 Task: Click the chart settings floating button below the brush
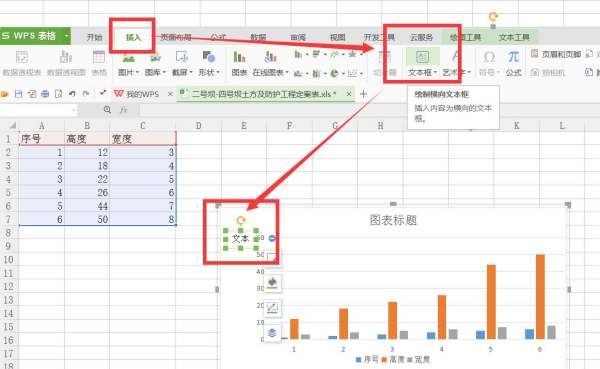[272, 308]
